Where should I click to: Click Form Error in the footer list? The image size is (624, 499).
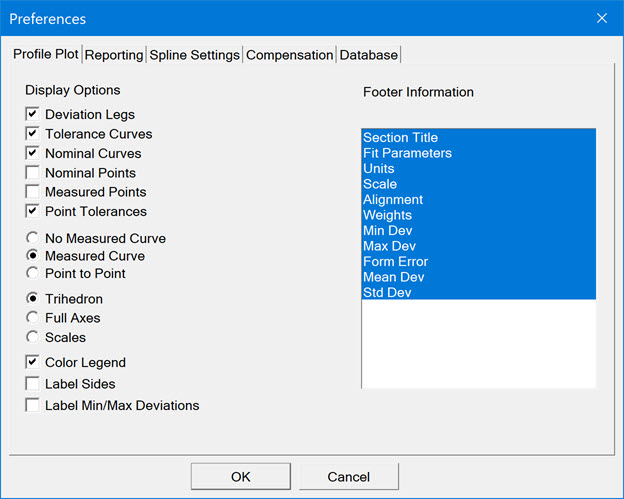point(395,262)
